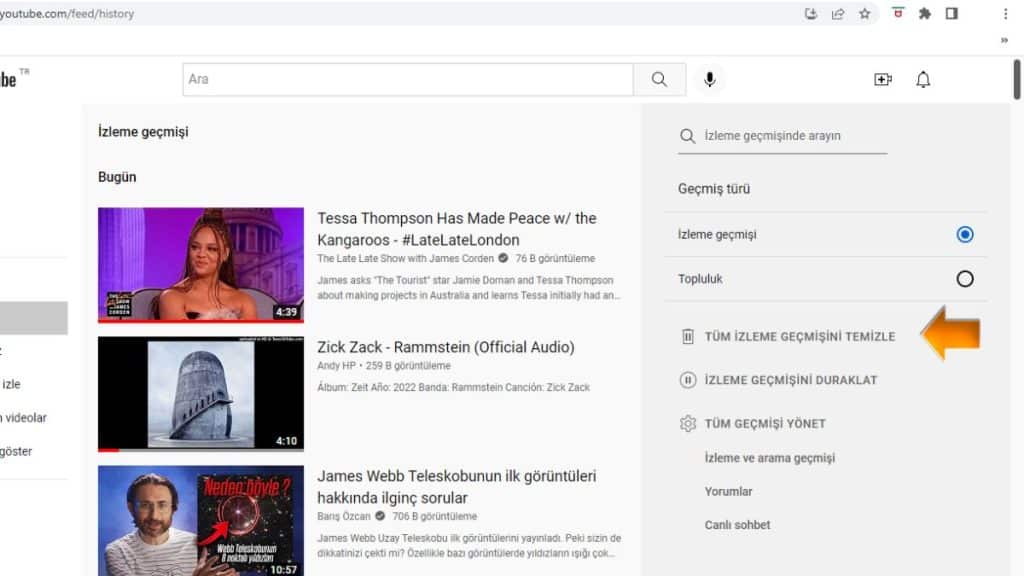1024x576 pixels.
Task: Click the YouTube logo
Action: pyautogui.click(x=8, y=80)
